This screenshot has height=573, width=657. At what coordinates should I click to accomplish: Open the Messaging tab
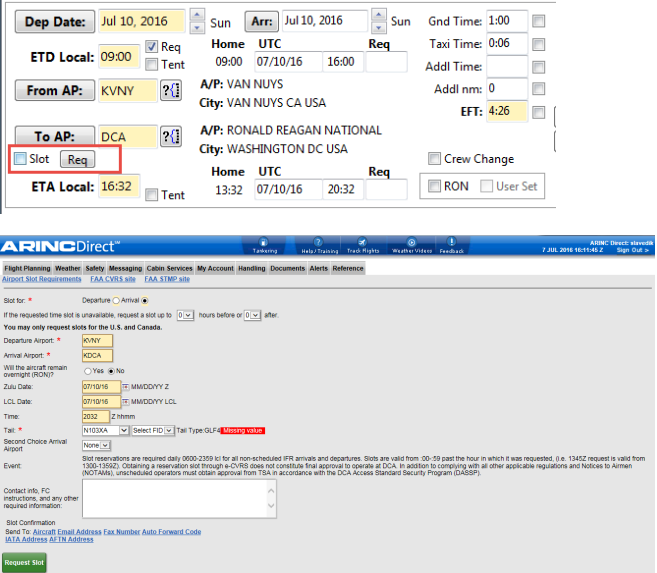click(x=125, y=268)
